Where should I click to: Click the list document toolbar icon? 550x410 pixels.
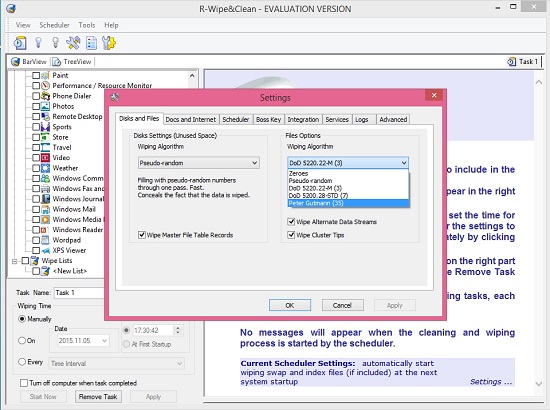(91, 43)
